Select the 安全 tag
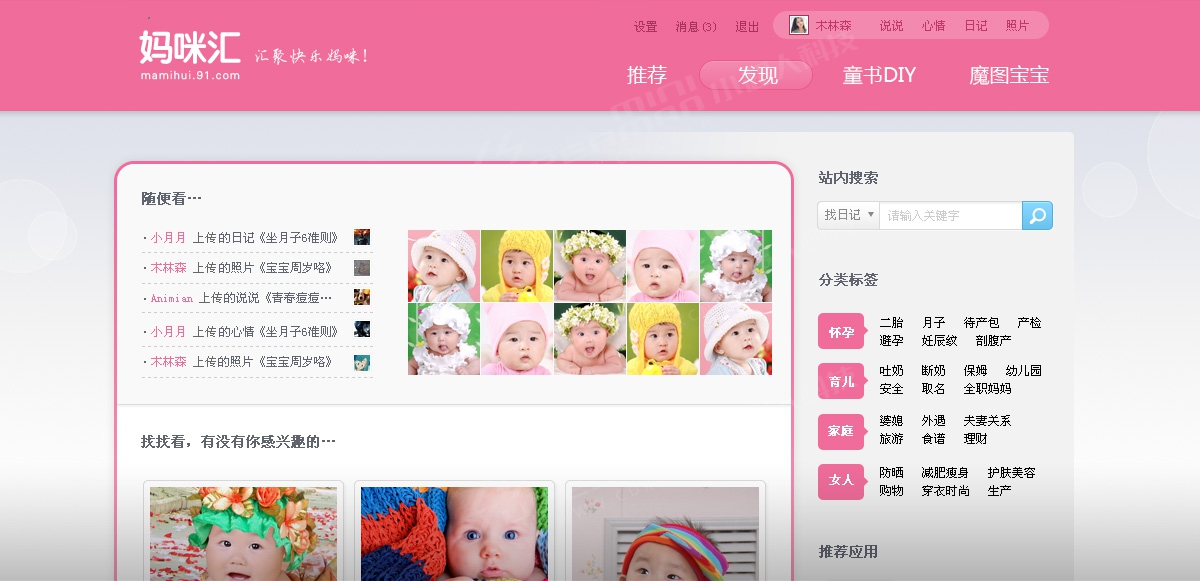The image size is (1200, 581). 891,389
